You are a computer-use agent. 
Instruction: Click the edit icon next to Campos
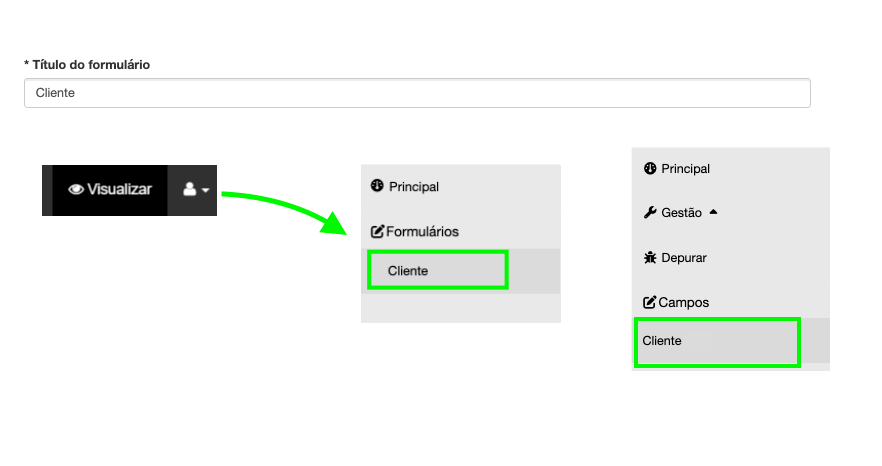point(650,302)
